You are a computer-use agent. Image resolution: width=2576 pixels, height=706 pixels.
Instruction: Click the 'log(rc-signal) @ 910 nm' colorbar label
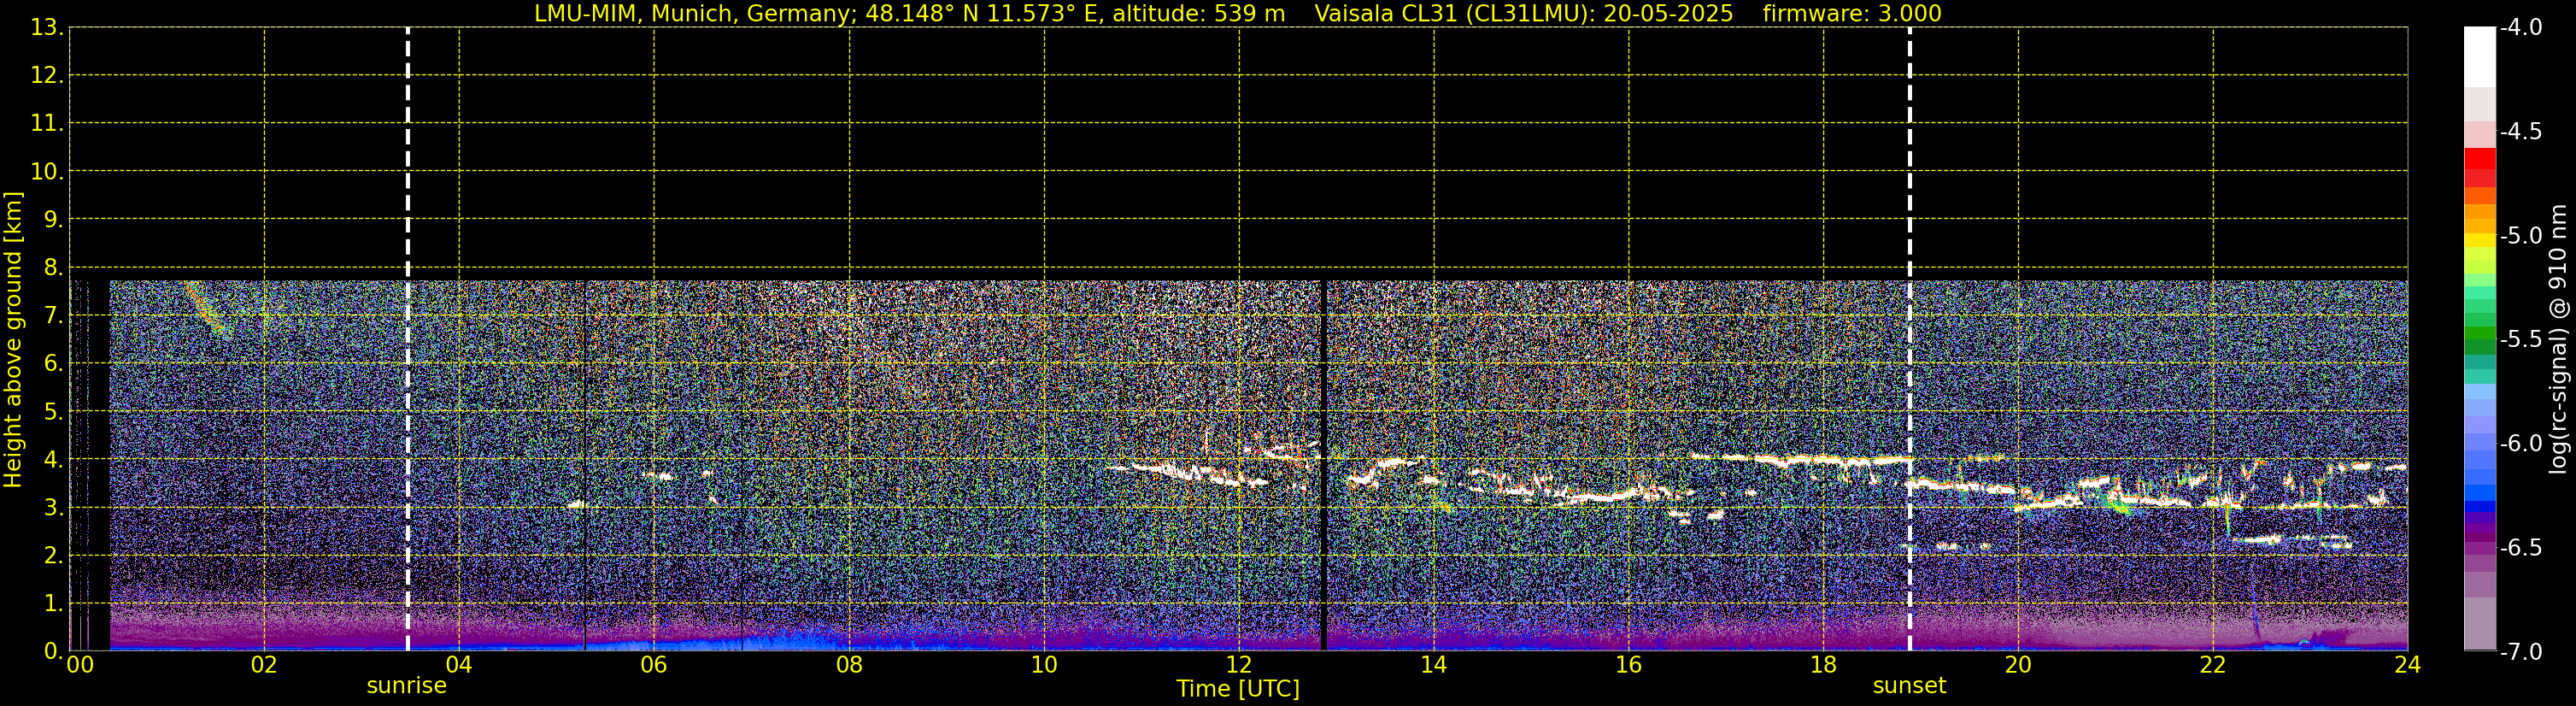coord(2558,340)
